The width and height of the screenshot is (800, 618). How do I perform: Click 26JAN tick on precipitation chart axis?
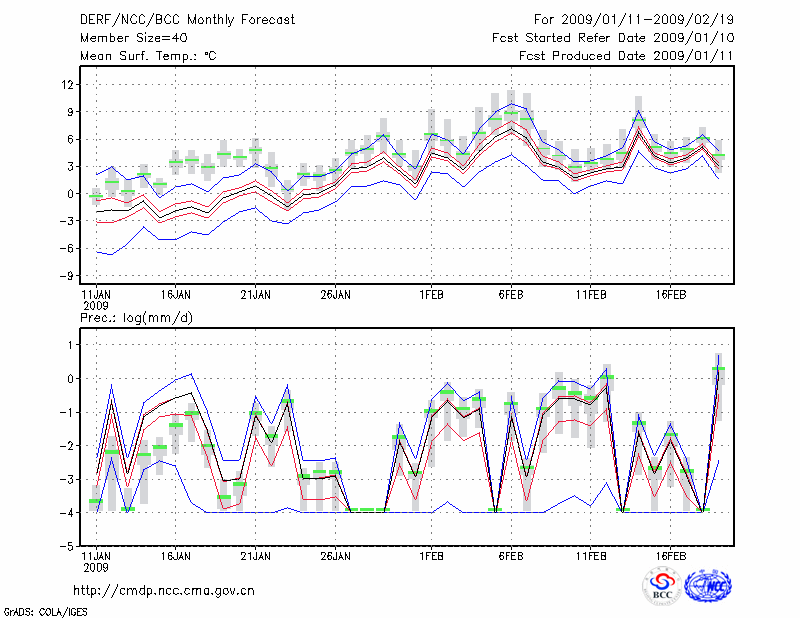(x=335, y=553)
